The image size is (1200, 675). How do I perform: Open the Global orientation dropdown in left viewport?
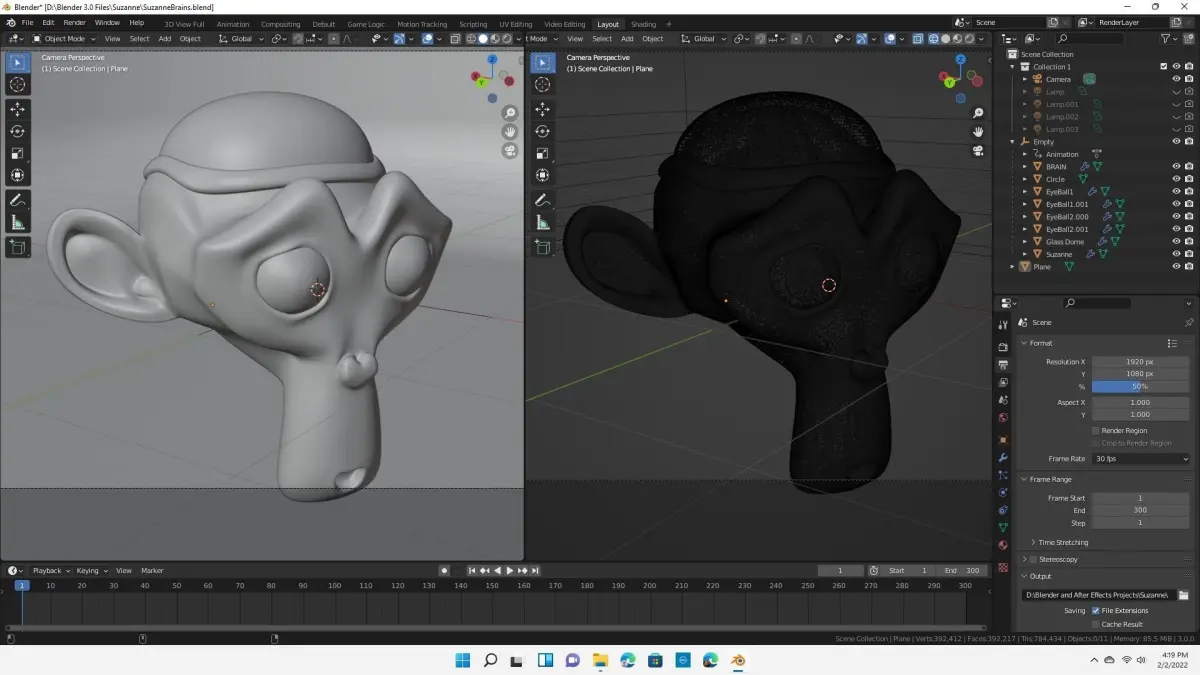[x=240, y=39]
